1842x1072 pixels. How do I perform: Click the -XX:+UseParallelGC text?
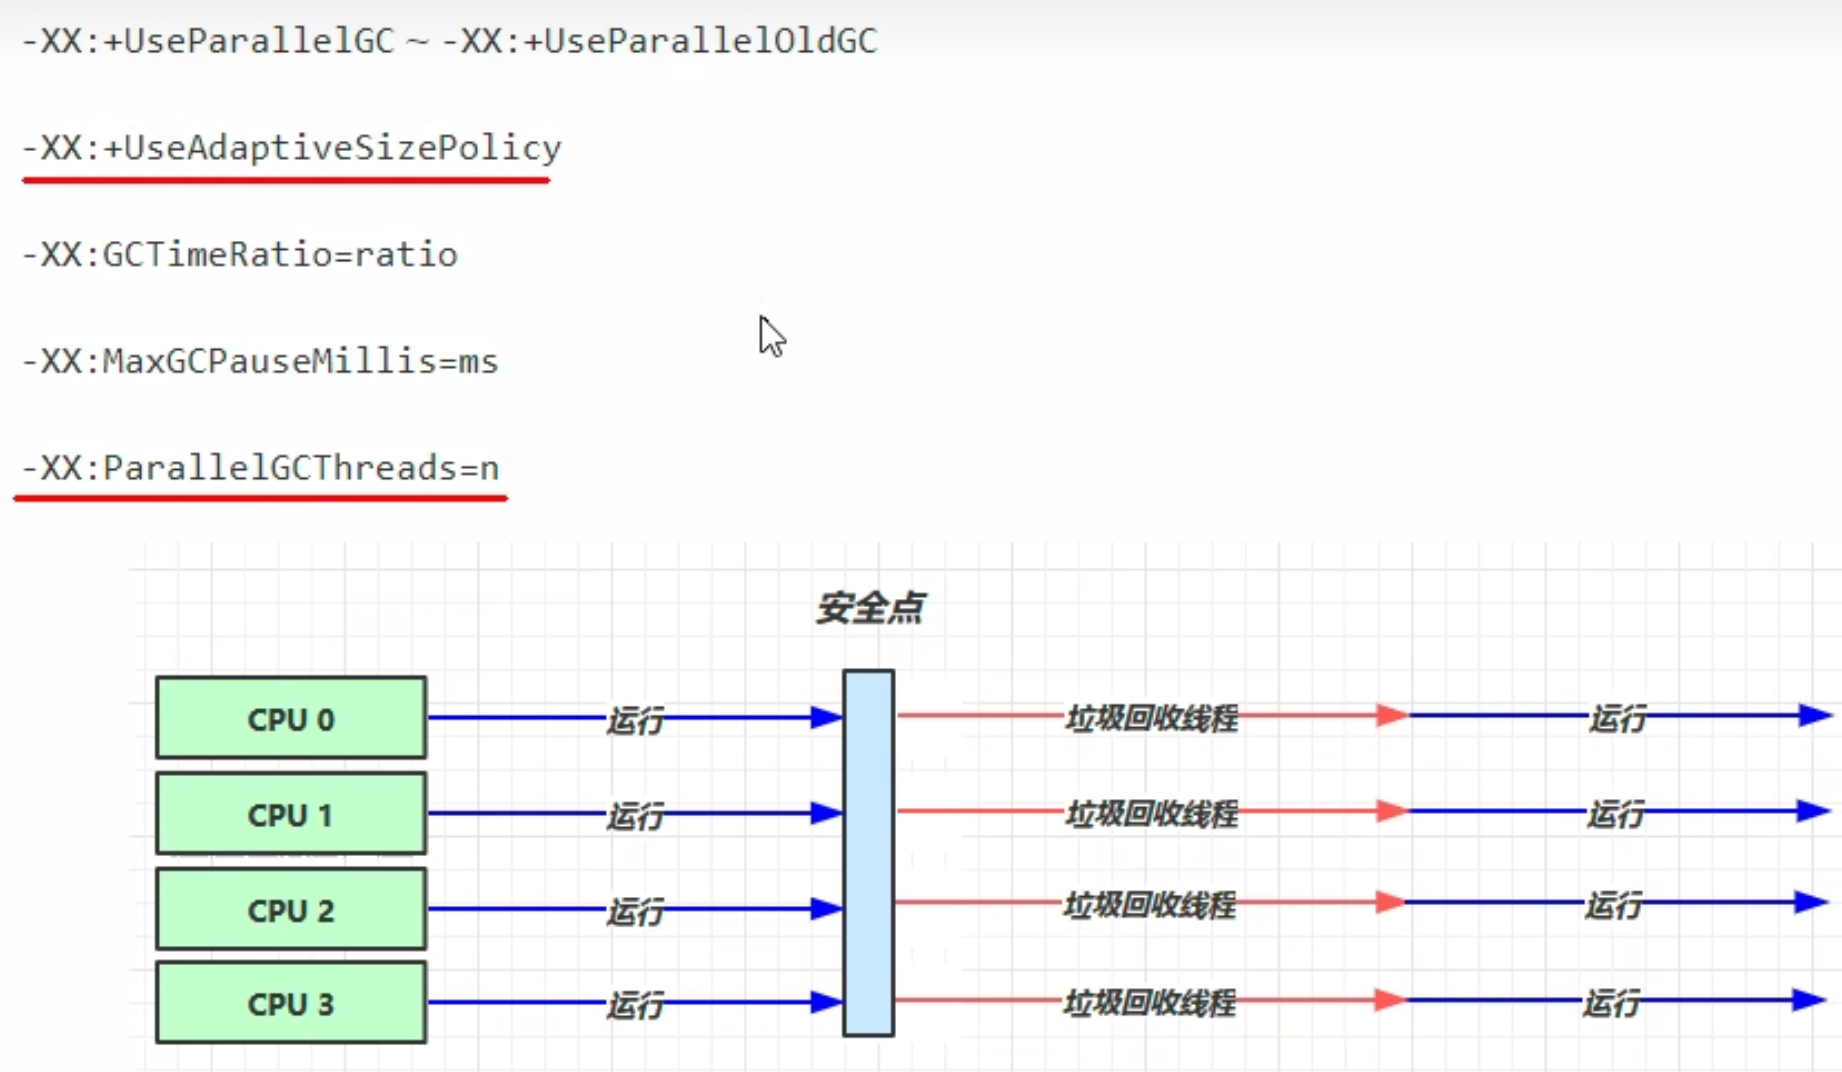pos(209,41)
